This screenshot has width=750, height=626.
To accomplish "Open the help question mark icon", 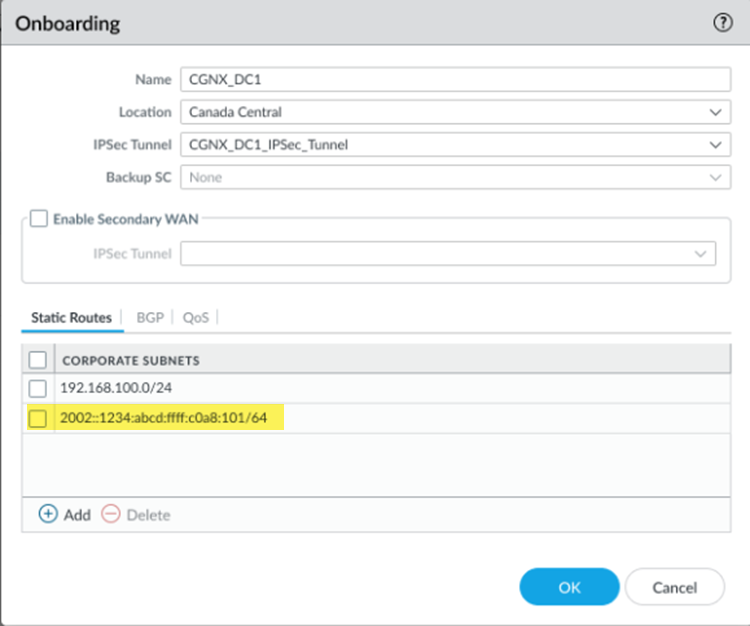I will [723, 24].
